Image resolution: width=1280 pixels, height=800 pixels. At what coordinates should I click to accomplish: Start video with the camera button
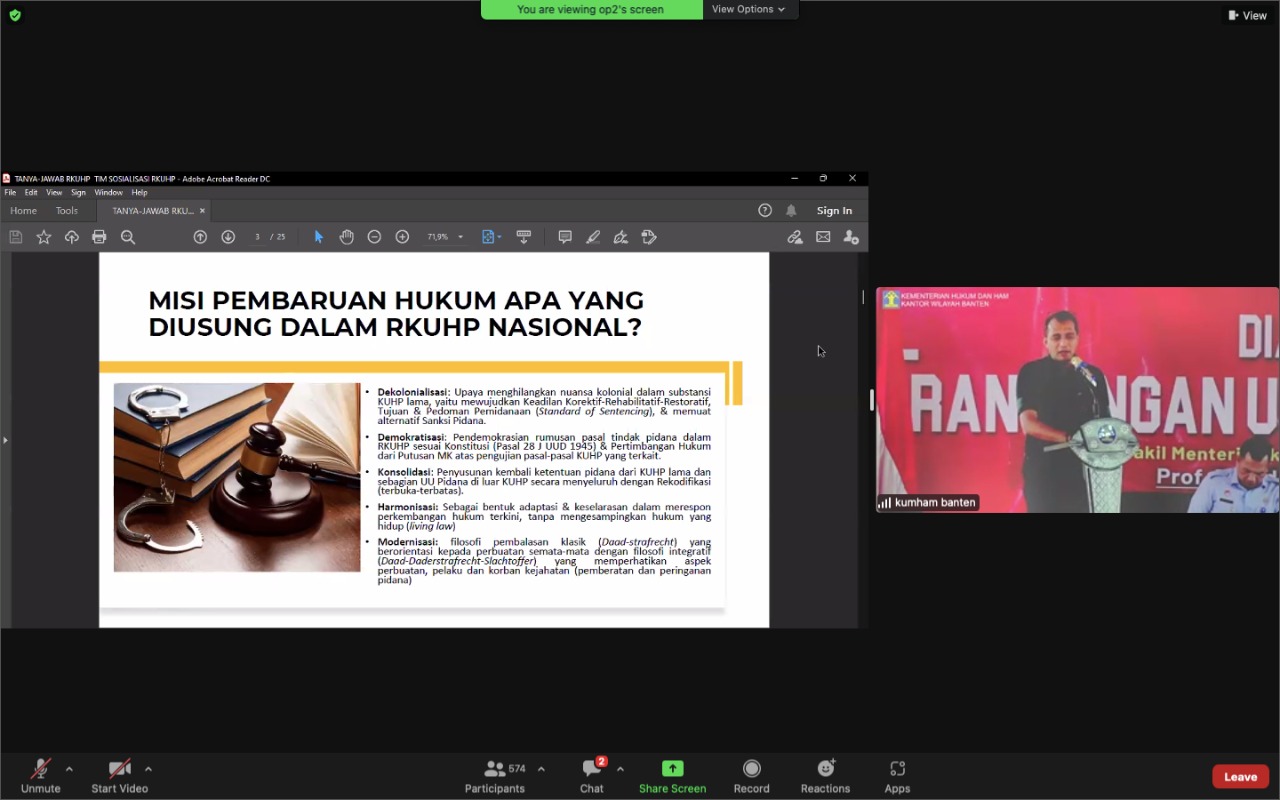119,775
